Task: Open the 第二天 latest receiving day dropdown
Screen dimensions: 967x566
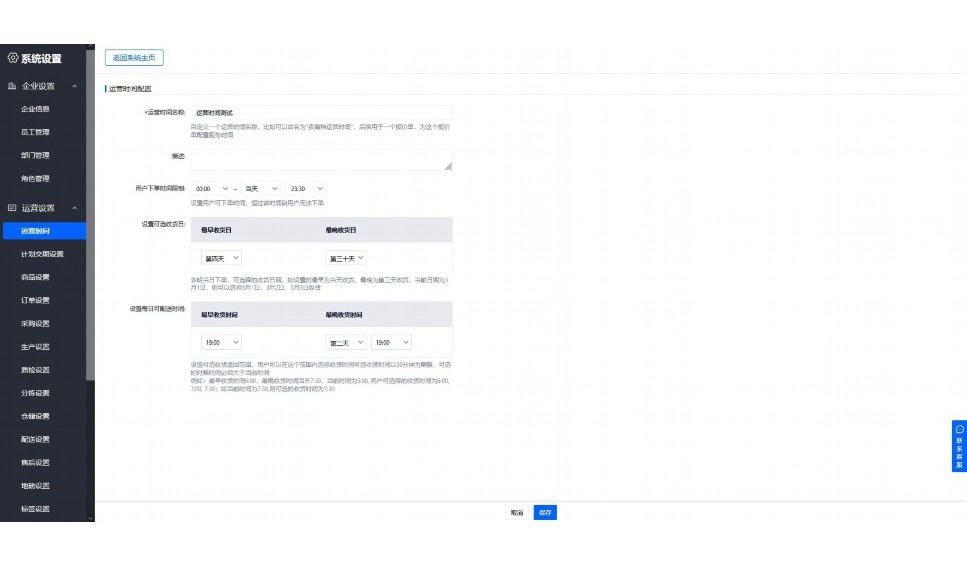Action: tap(346, 342)
